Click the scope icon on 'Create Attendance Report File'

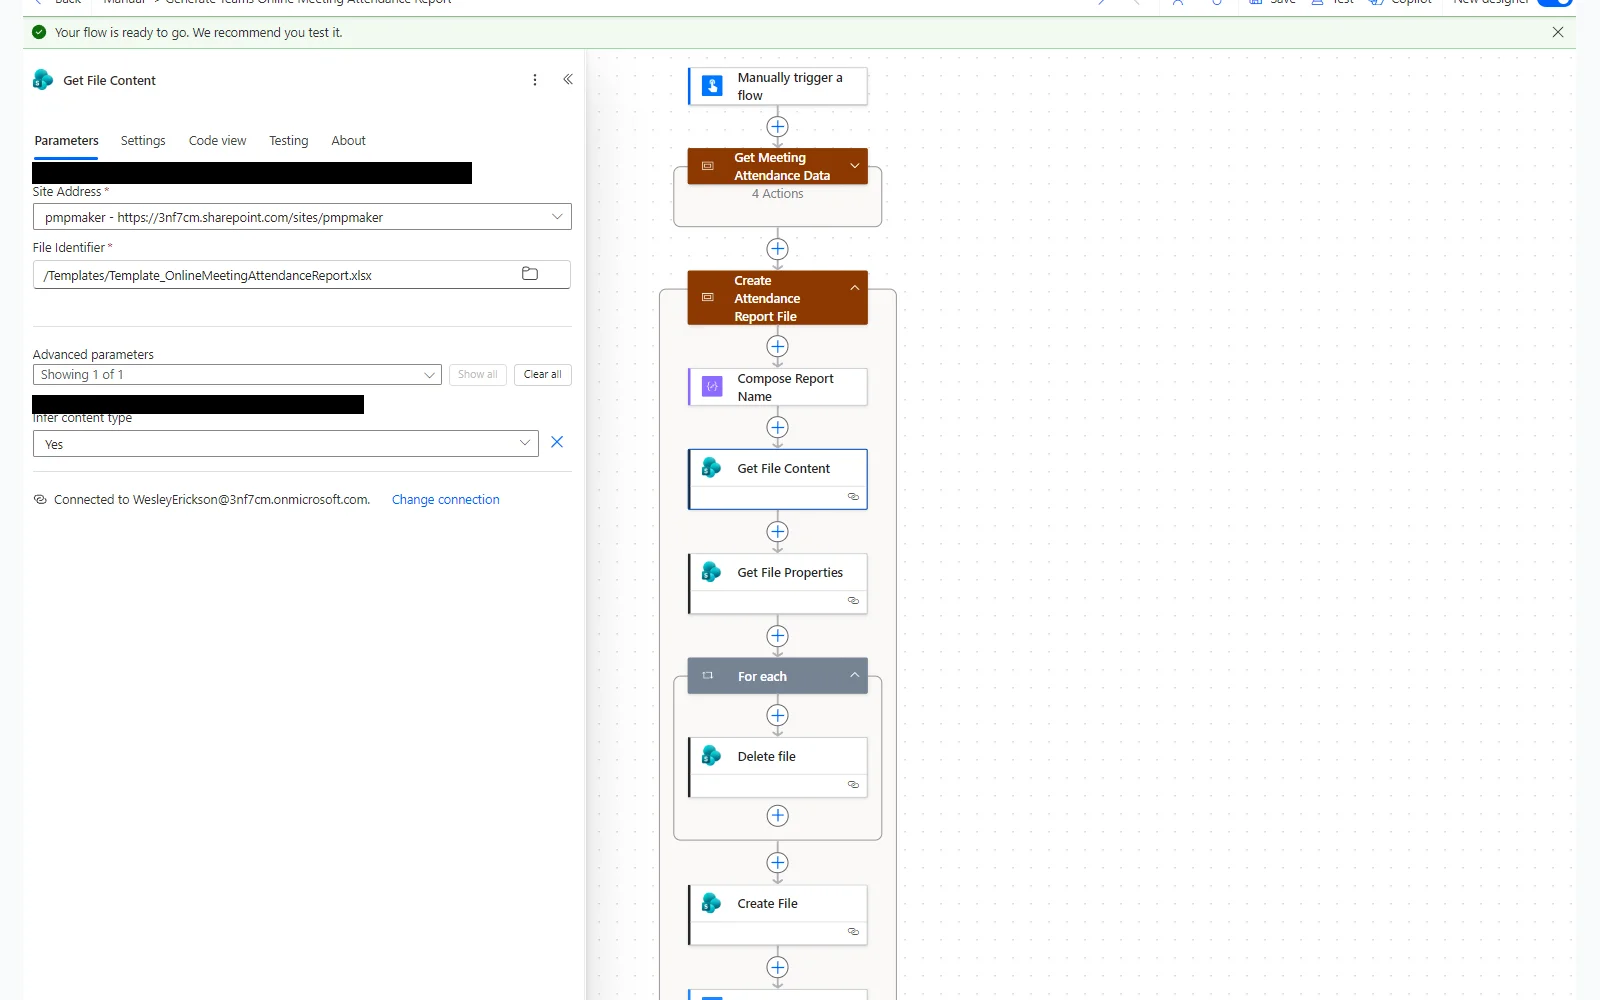(708, 298)
